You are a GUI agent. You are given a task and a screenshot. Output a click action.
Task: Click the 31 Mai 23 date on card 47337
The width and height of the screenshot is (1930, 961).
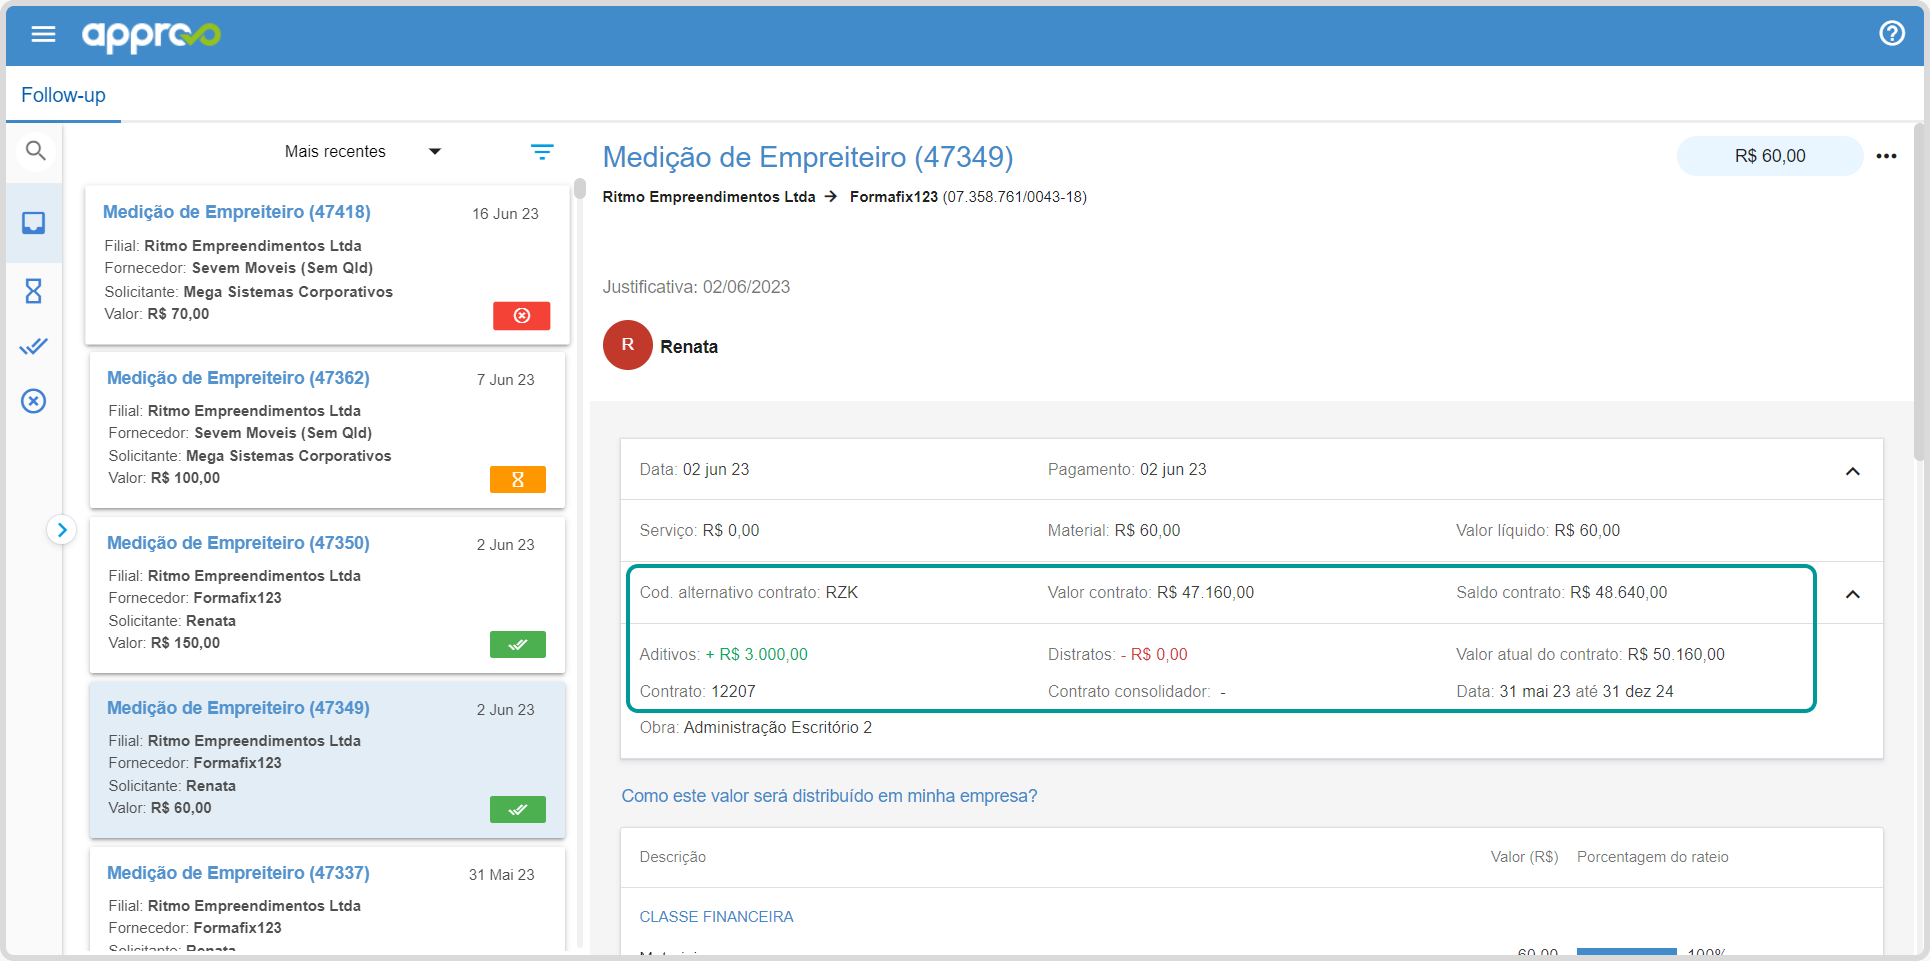click(501, 875)
